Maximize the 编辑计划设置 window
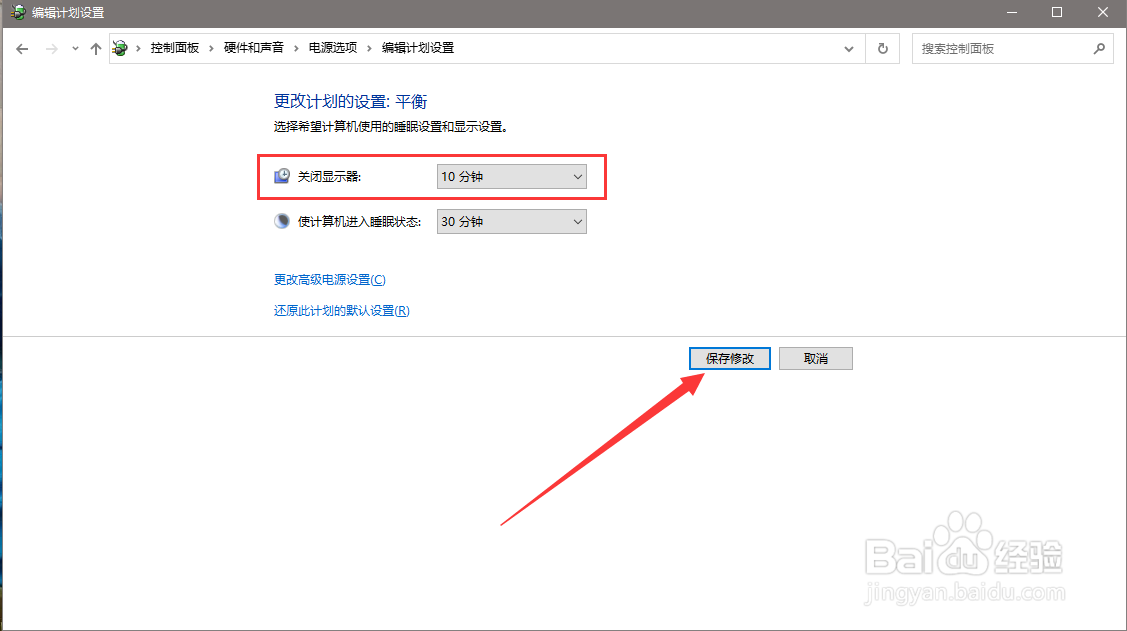The width and height of the screenshot is (1127, 631). coord(1057,13)
